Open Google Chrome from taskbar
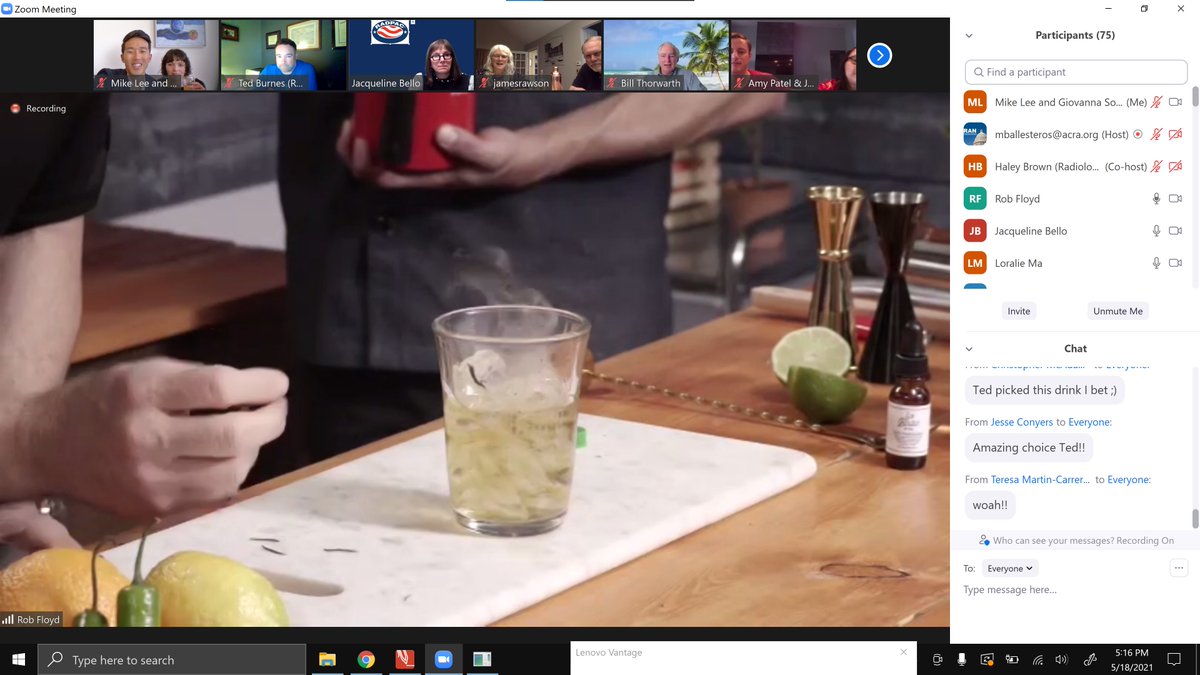This screenshot has height=675, width=1200. coord(366,659)
